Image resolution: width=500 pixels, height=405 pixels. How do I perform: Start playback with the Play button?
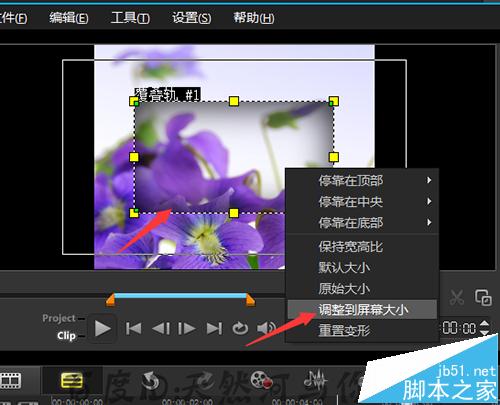tap(102, 329)
